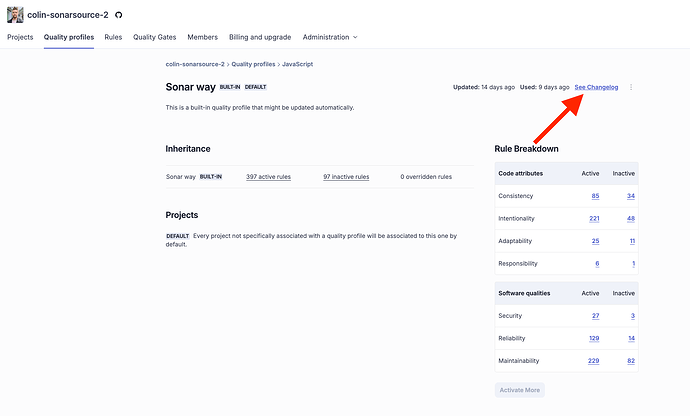690x416 pixels.
Task: Navigate to Quality profiles breadcrumb
Action: coord(254,64)
